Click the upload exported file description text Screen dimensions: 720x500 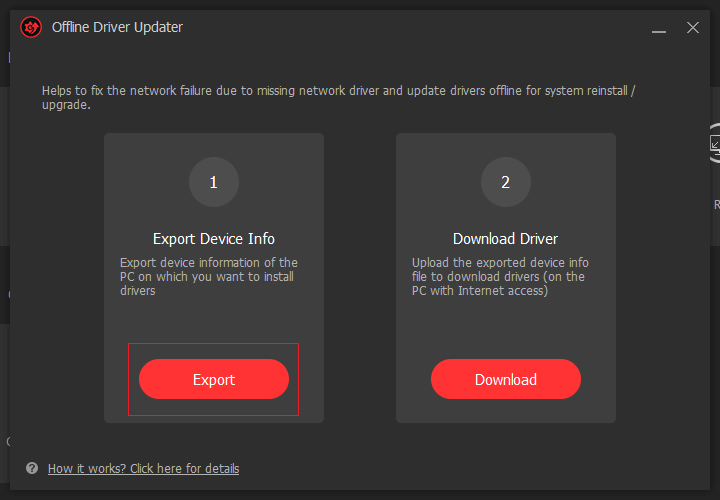500,277
